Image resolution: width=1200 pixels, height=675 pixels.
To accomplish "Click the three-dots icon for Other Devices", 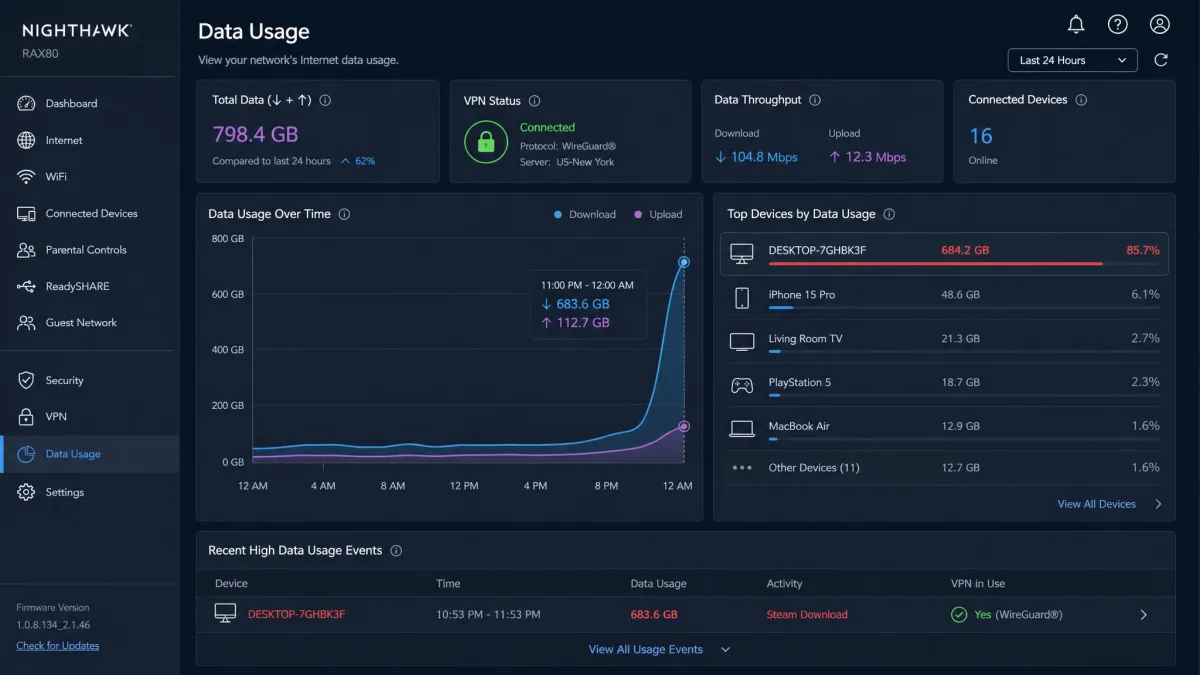I will 742,467.
